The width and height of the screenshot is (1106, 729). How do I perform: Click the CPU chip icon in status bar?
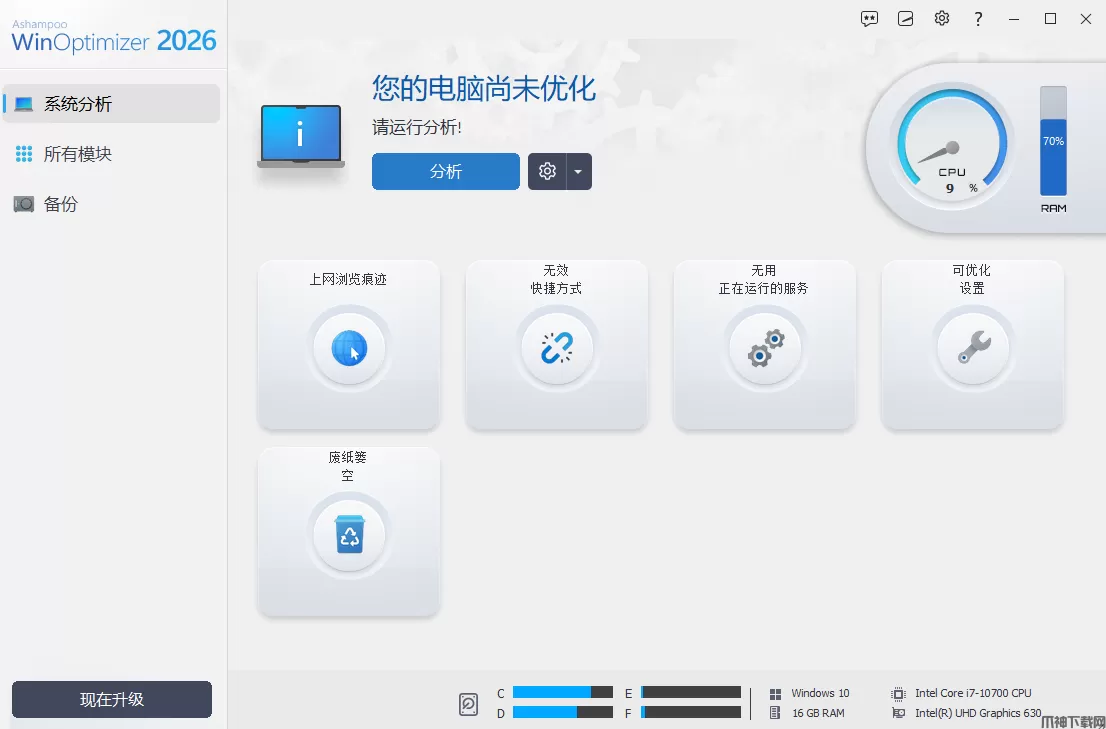tap(898, 694)
